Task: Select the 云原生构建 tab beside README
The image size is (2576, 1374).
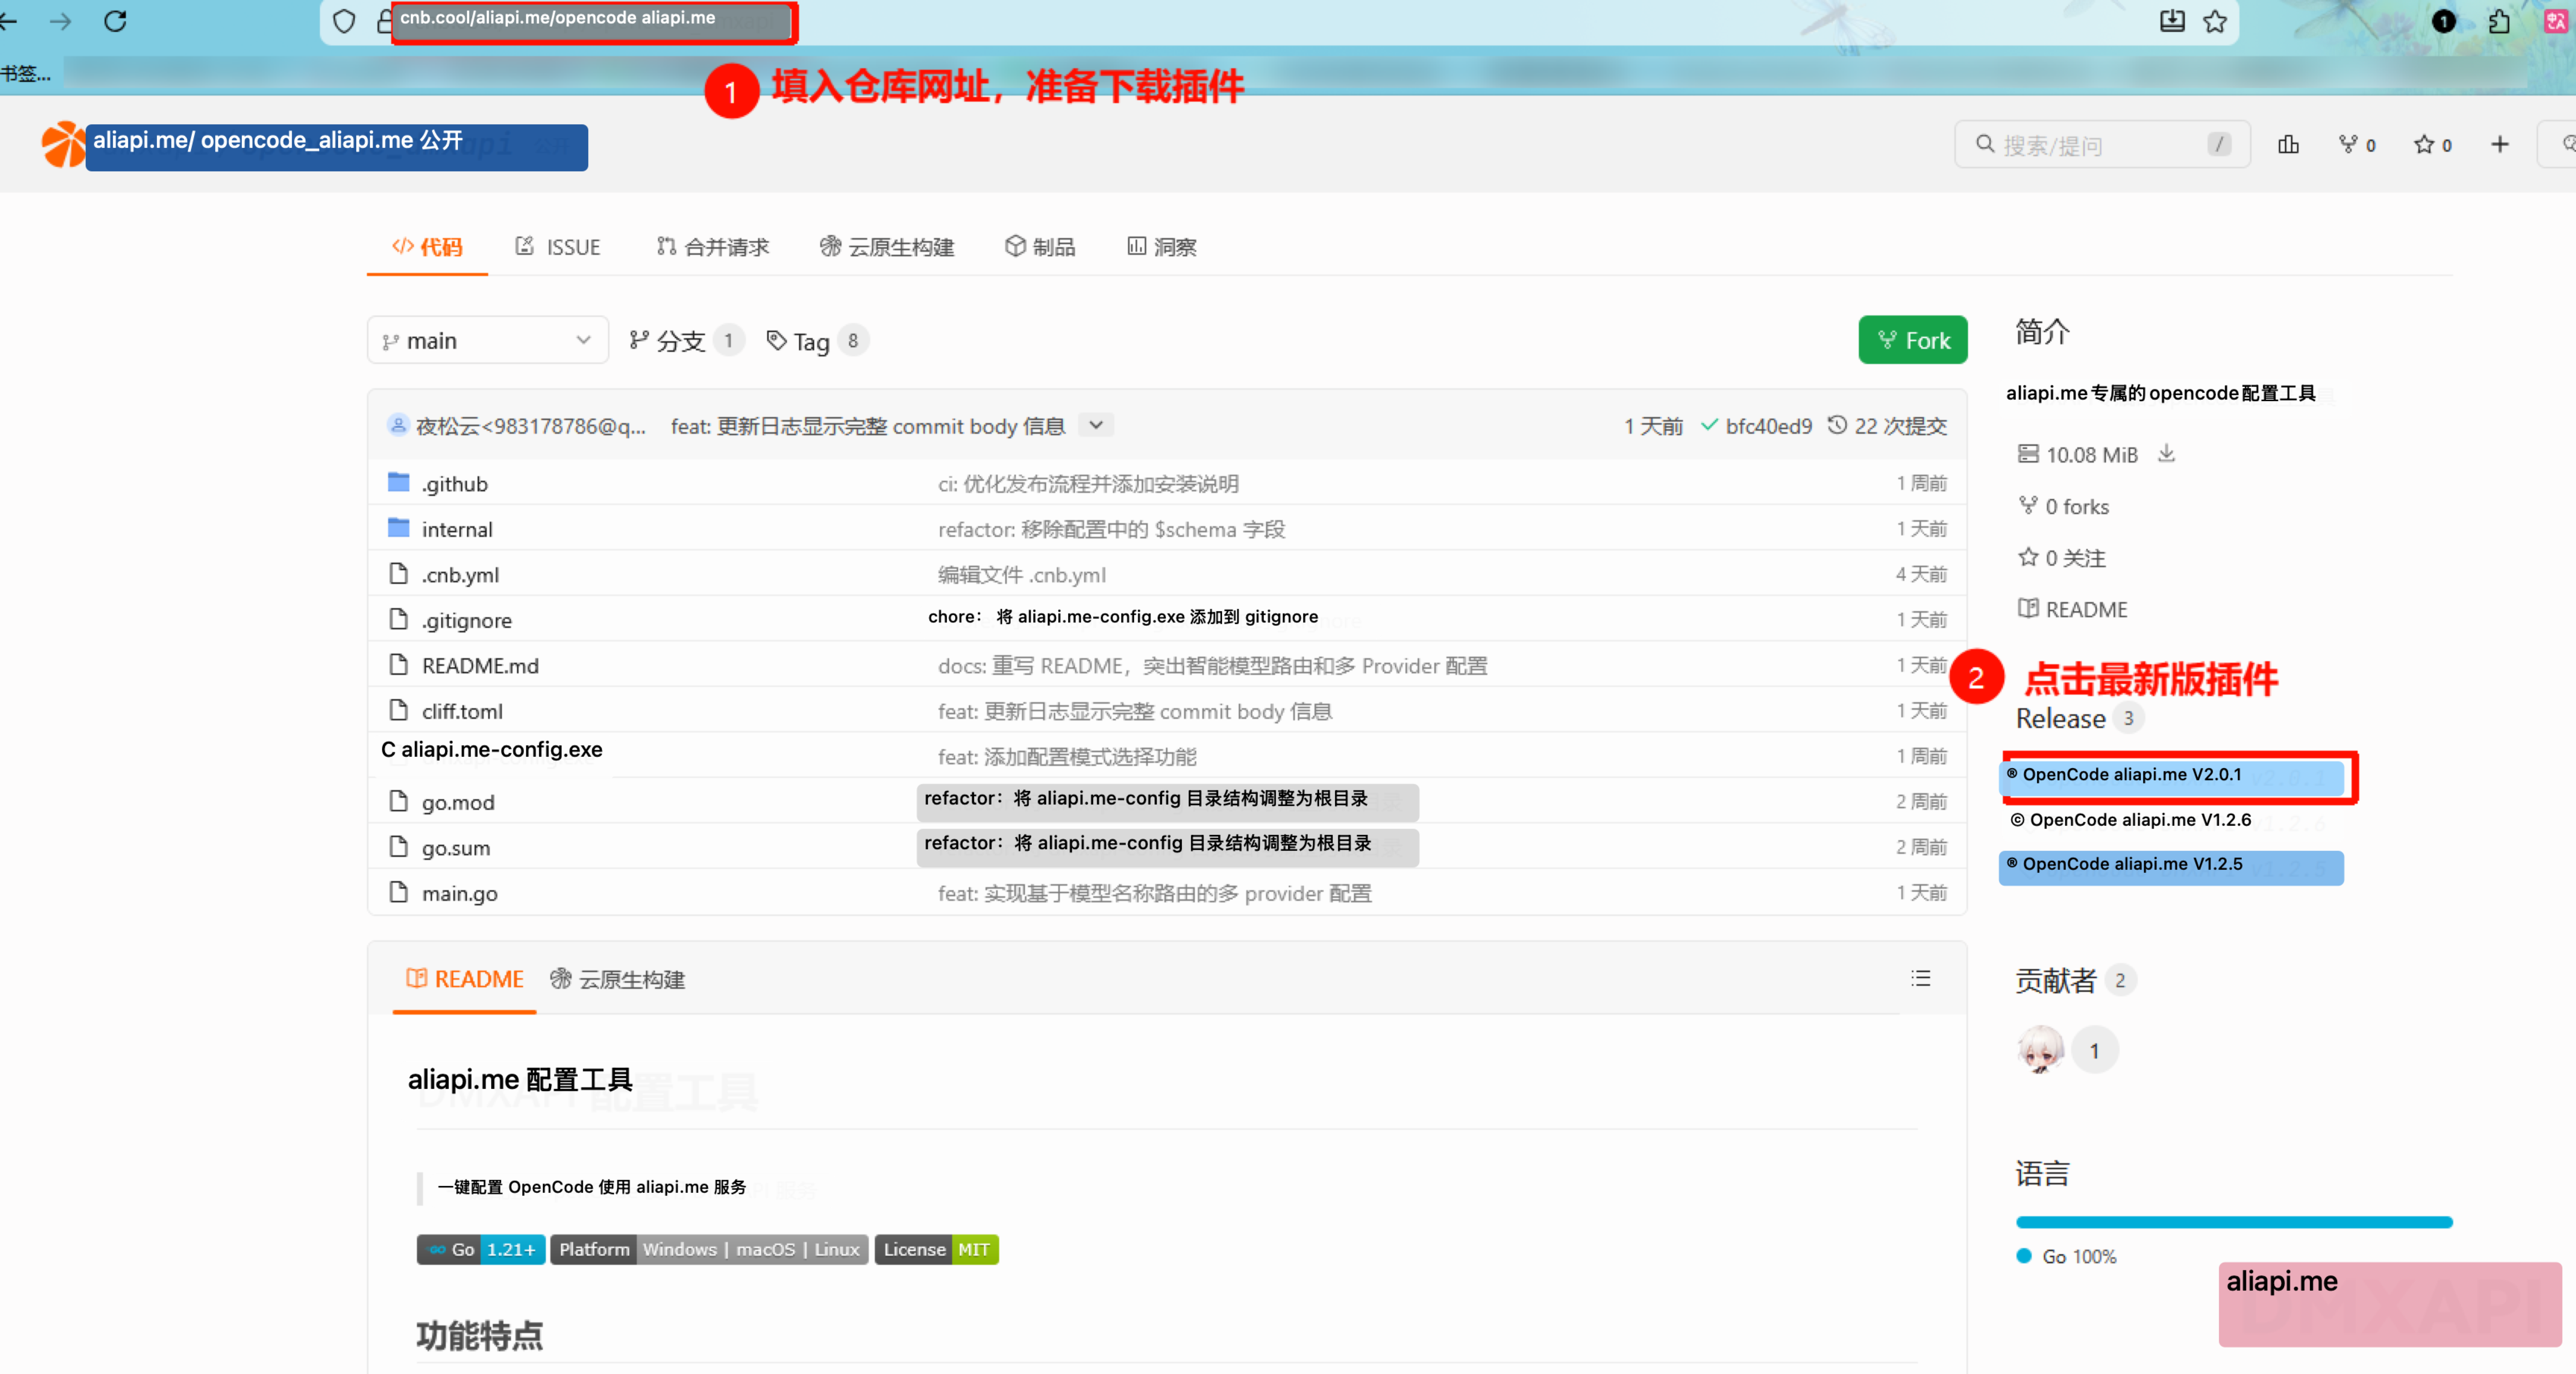Action: click(617, 979)
